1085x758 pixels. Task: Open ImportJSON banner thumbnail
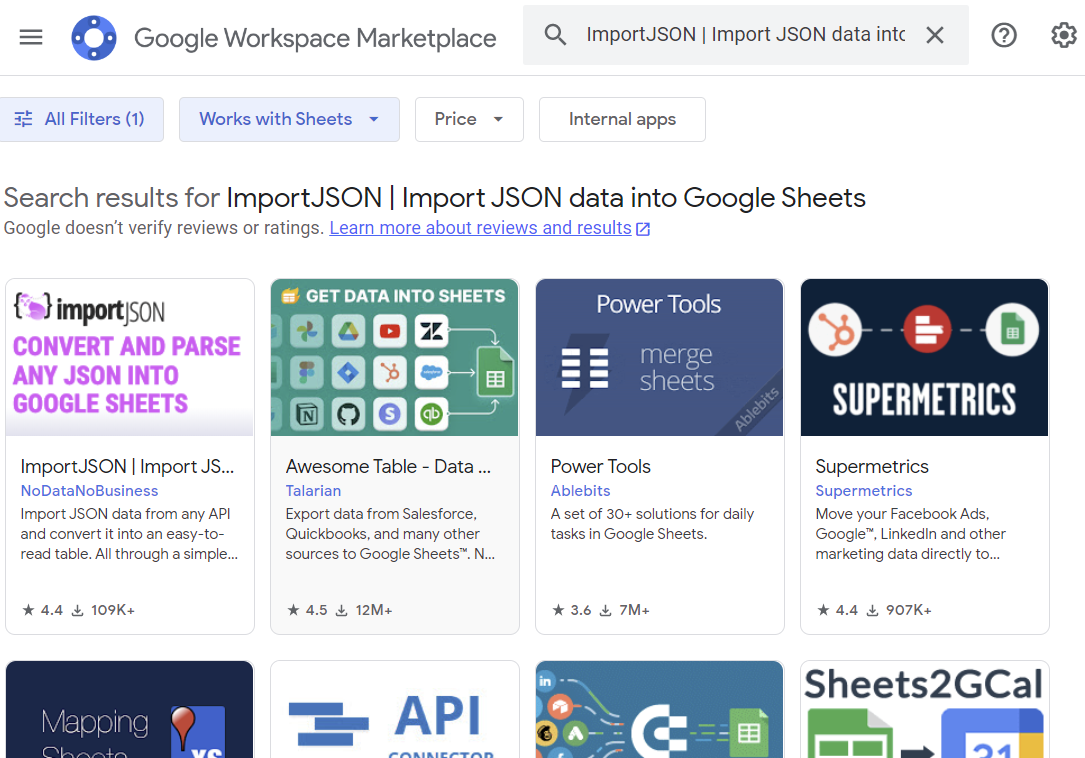point(130,357)
